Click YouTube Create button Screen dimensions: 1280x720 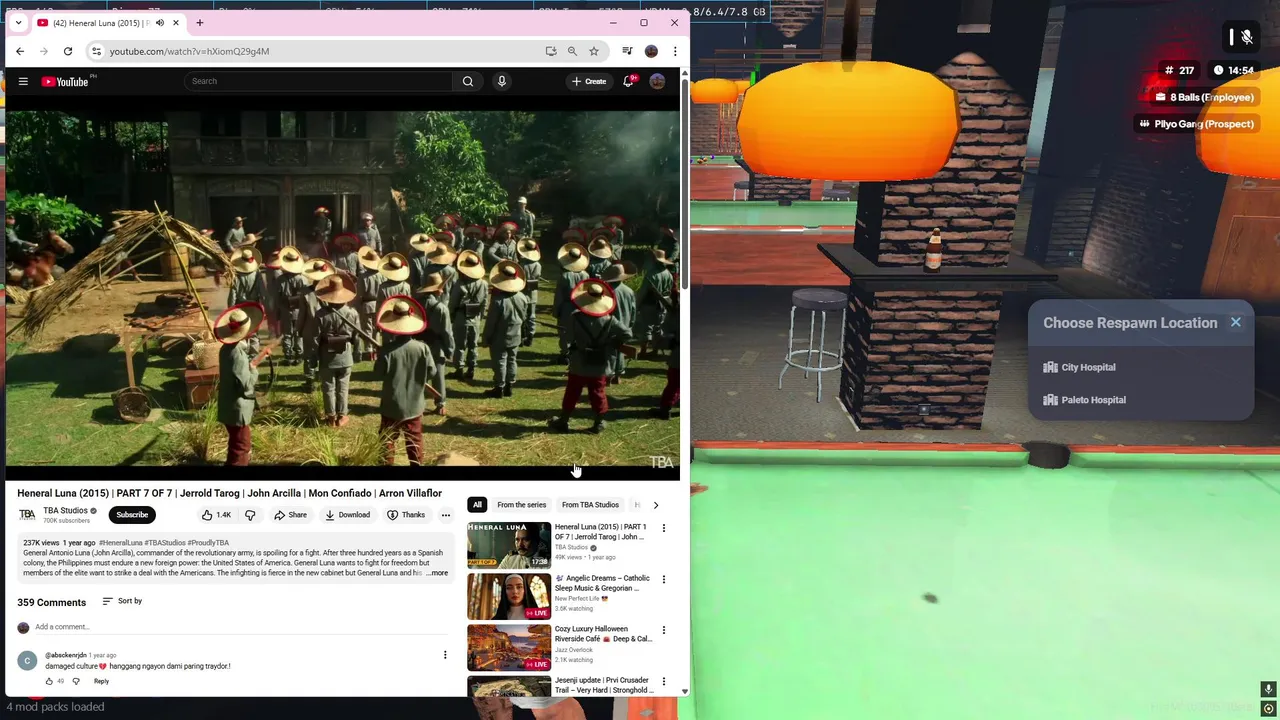point(589,81)
